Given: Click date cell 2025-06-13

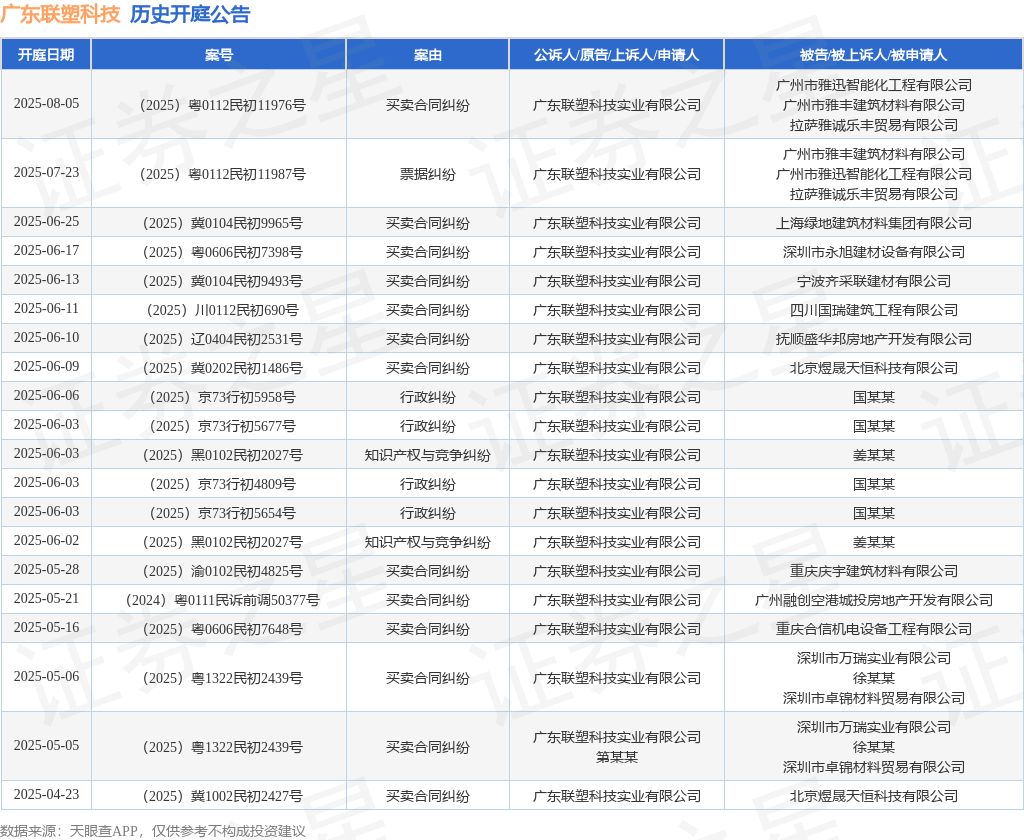Looking at the screenshot, I should (46, 280).
